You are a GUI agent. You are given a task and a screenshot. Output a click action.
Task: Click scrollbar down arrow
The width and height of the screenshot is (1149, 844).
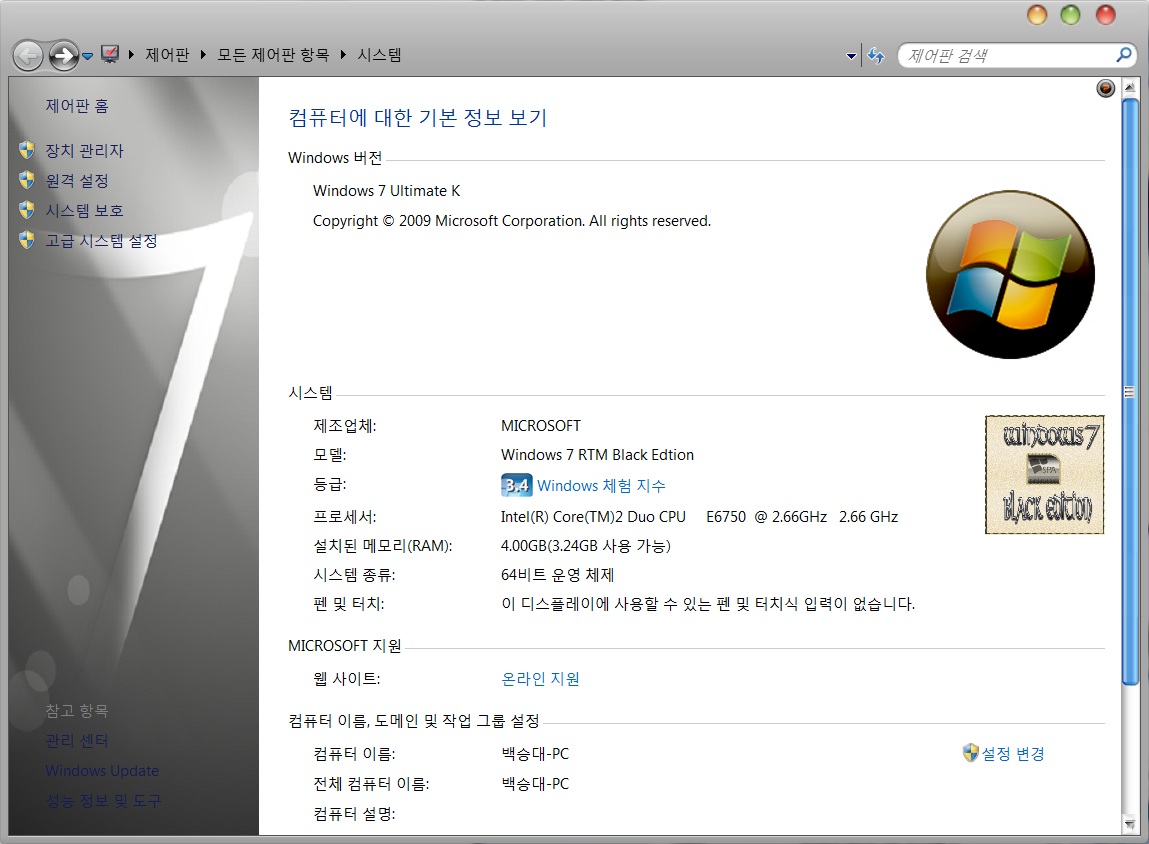tap(1129, 824)
